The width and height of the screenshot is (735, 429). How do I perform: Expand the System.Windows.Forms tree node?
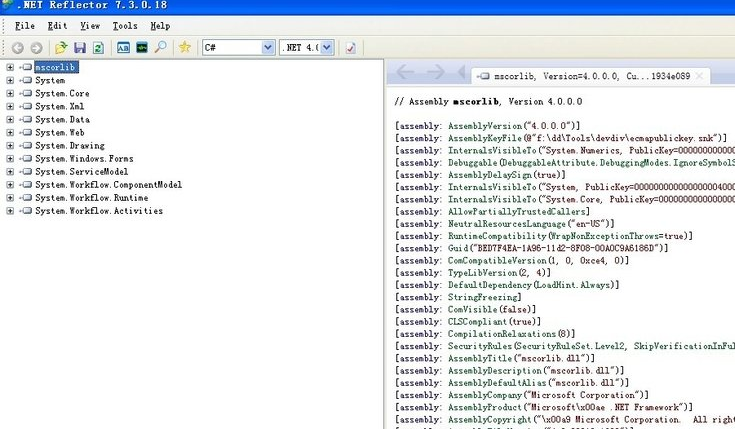[x=10, y=158]
